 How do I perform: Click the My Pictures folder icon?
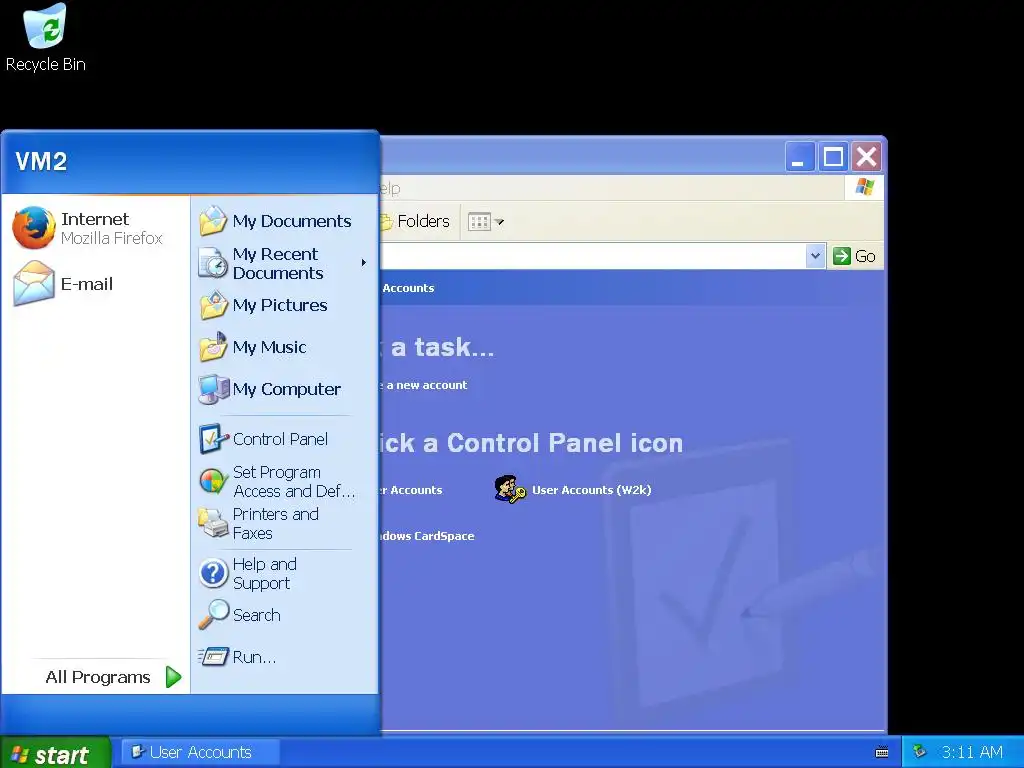(213, 305)
